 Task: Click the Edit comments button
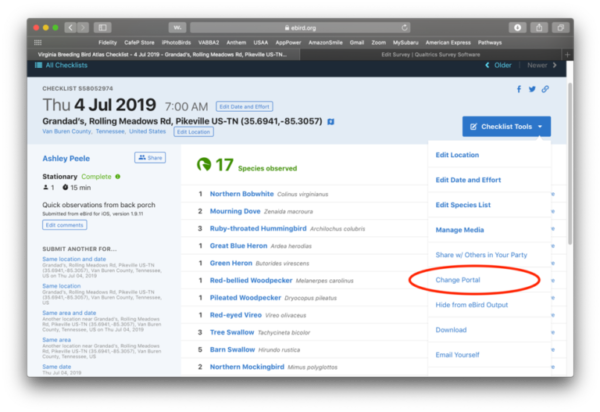[x=64, y=225]
